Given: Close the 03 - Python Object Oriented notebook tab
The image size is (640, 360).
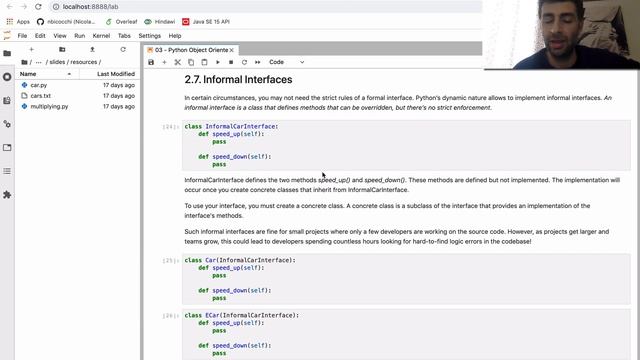Looking at the screenshot, I should point(232,50).
